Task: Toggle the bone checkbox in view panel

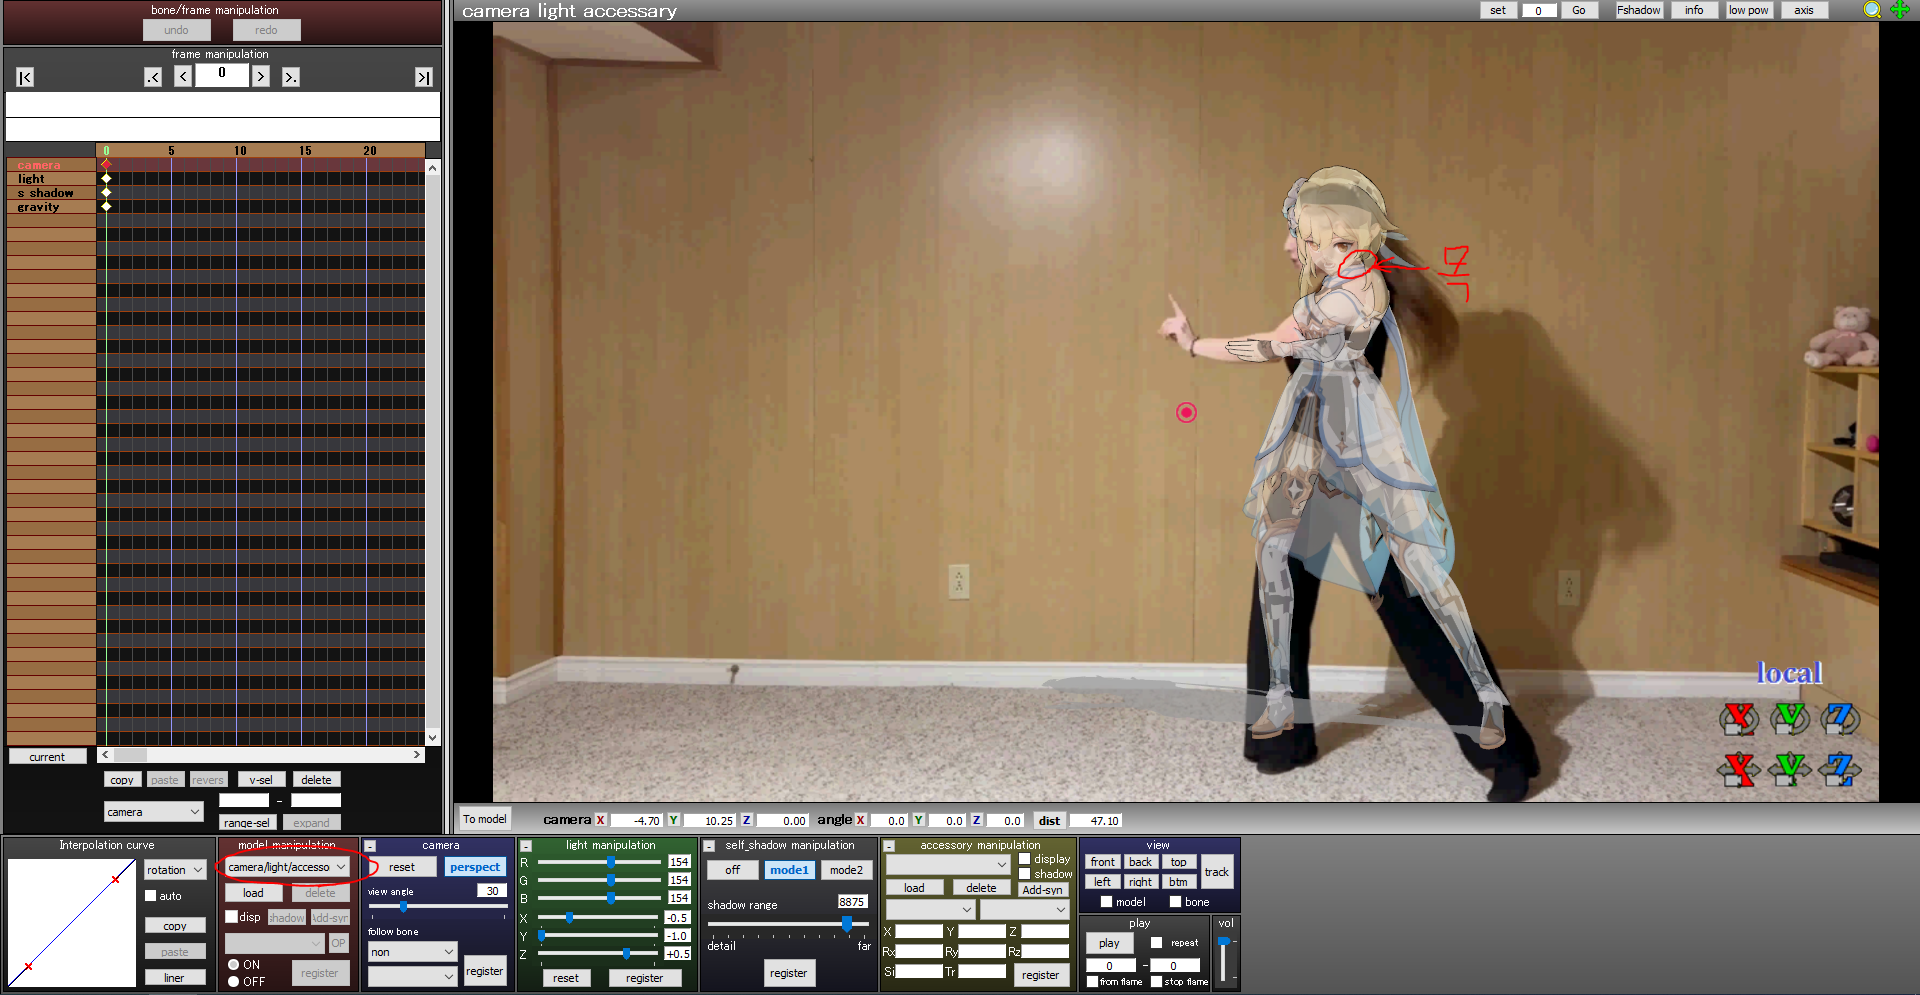Action: [1175, 902]
